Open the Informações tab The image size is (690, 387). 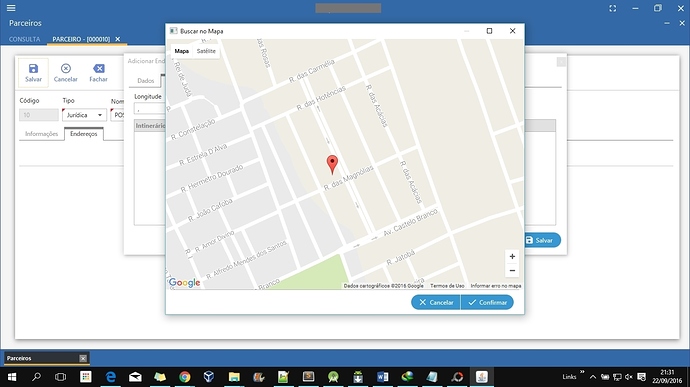(41, 134)
